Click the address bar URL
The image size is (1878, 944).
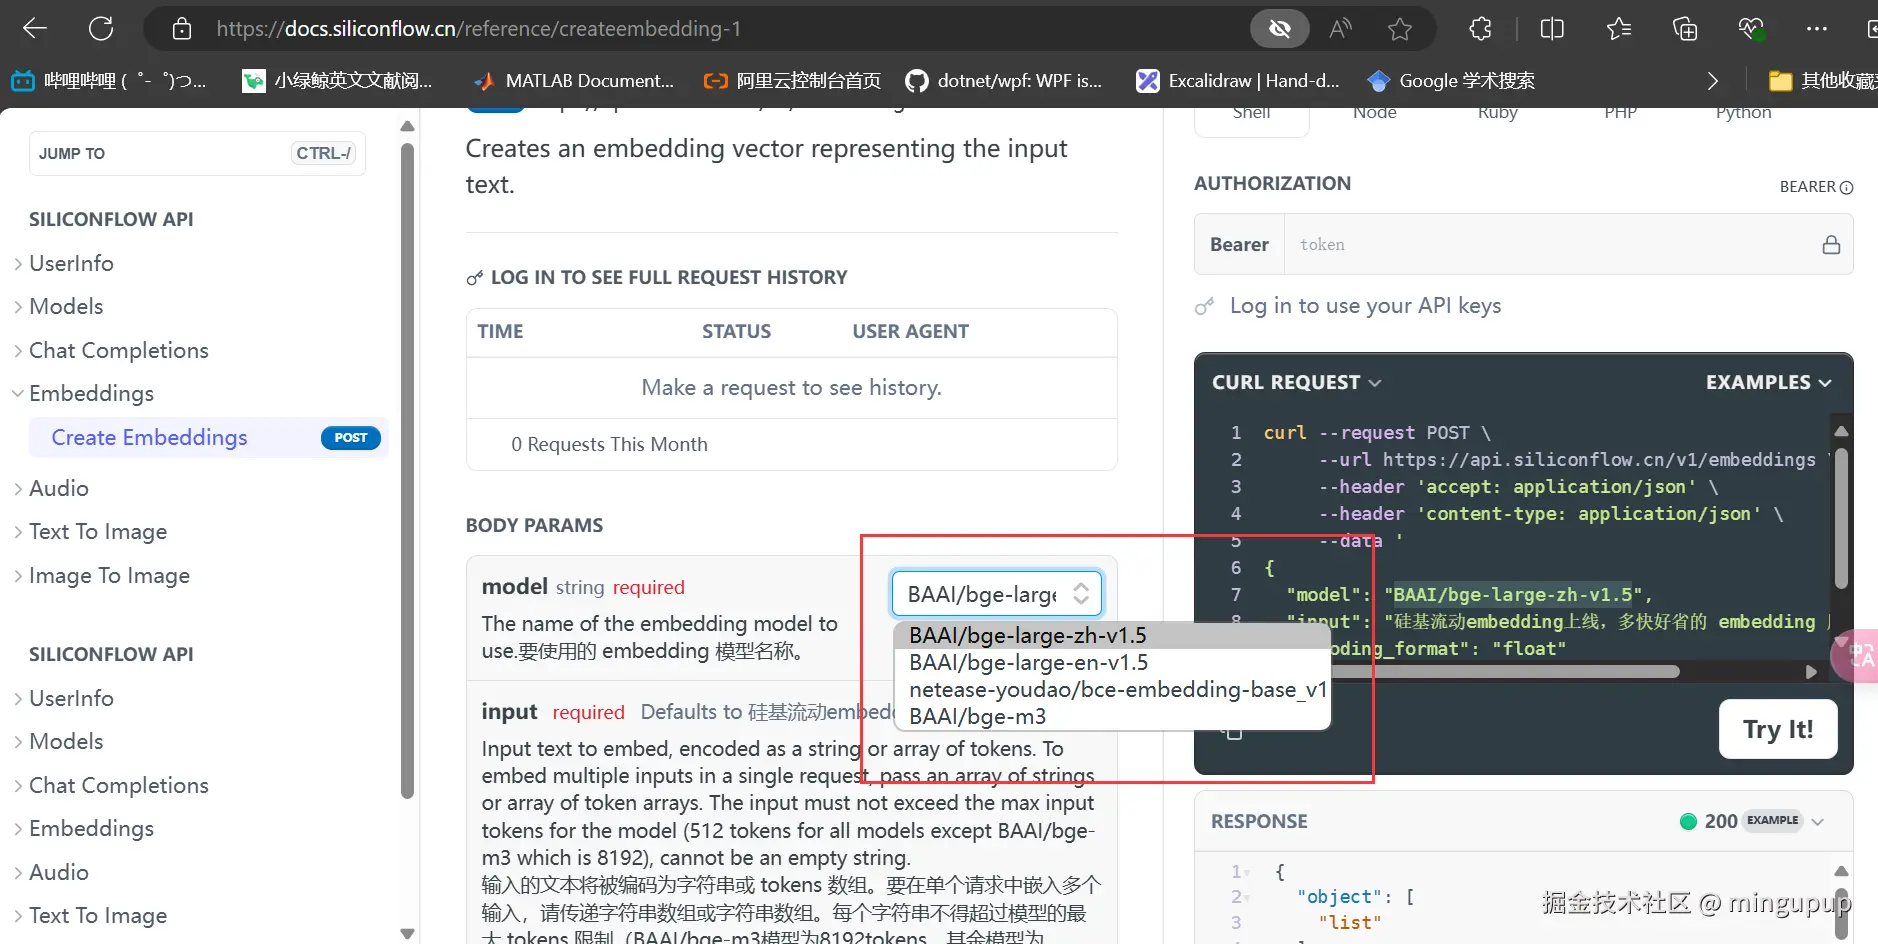(478, 29)
